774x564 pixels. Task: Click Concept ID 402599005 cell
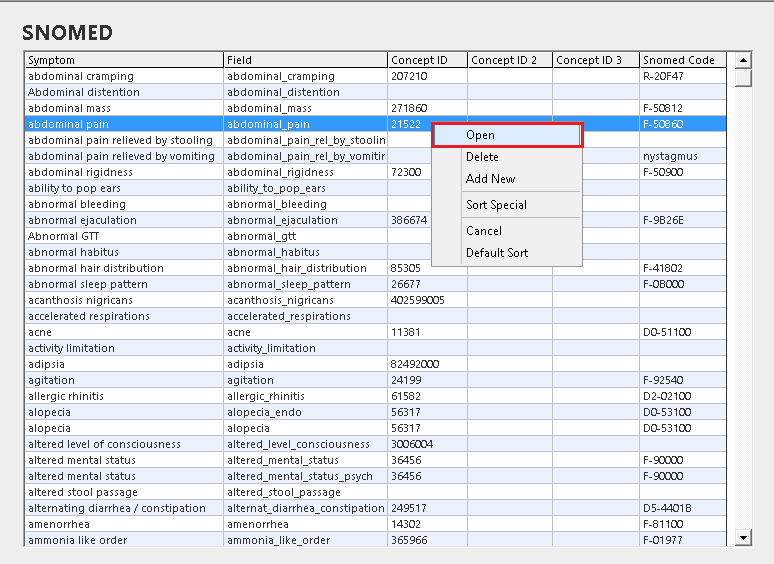point(427,300)
